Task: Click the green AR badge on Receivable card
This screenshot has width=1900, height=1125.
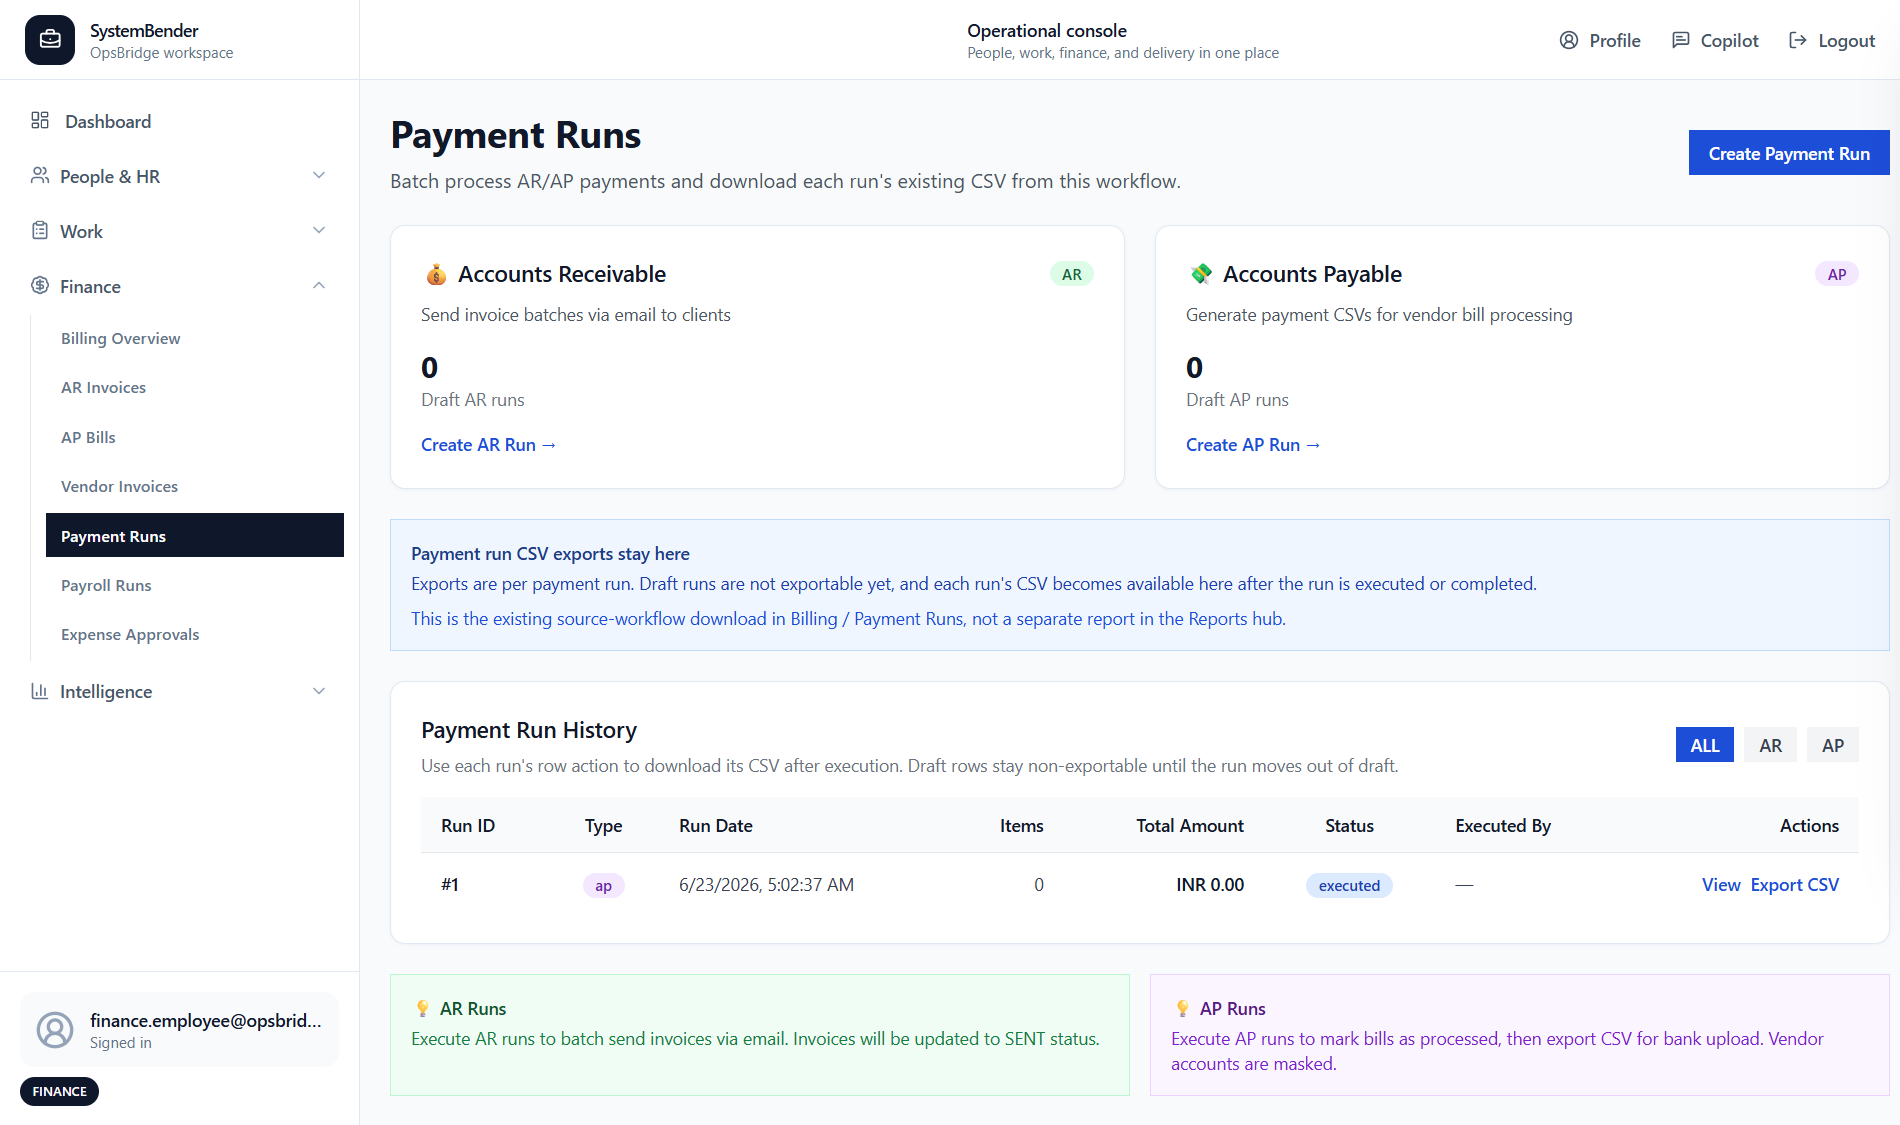Action: (1072, 274)
